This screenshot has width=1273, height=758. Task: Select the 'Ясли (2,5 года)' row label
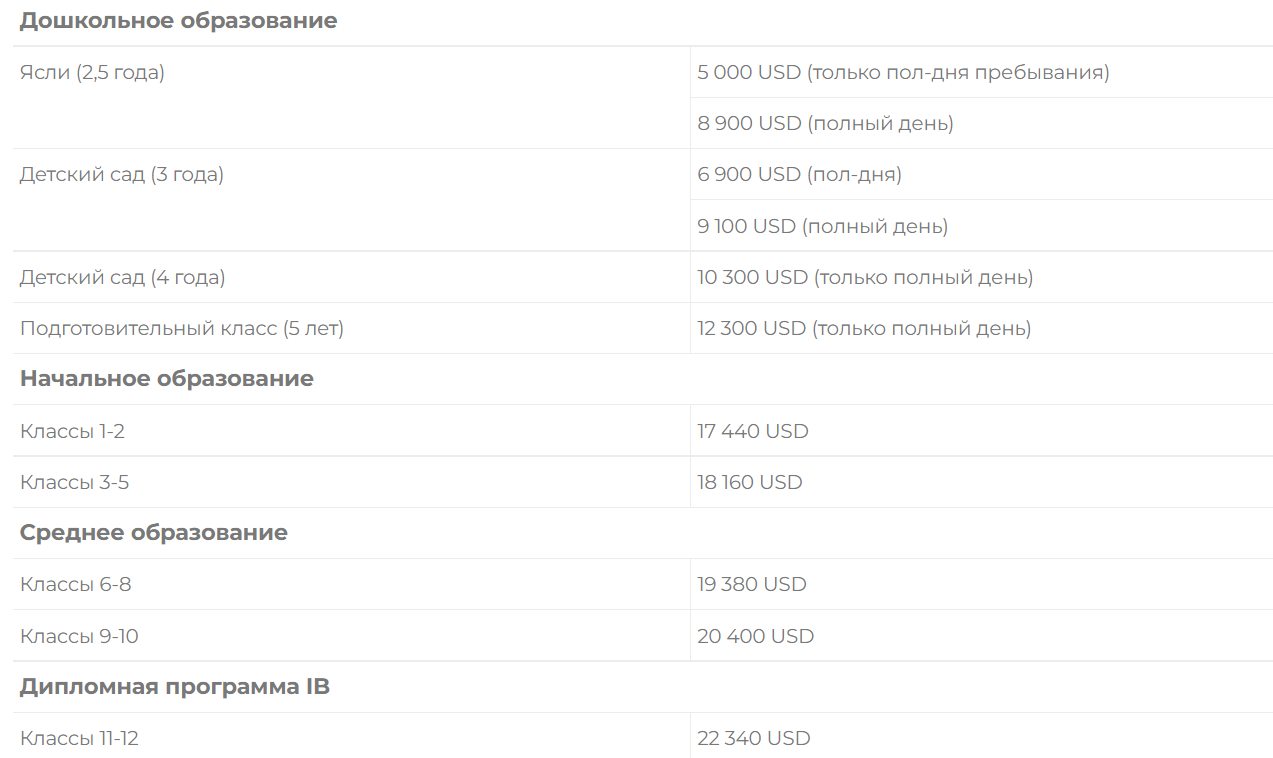(92, 72)
